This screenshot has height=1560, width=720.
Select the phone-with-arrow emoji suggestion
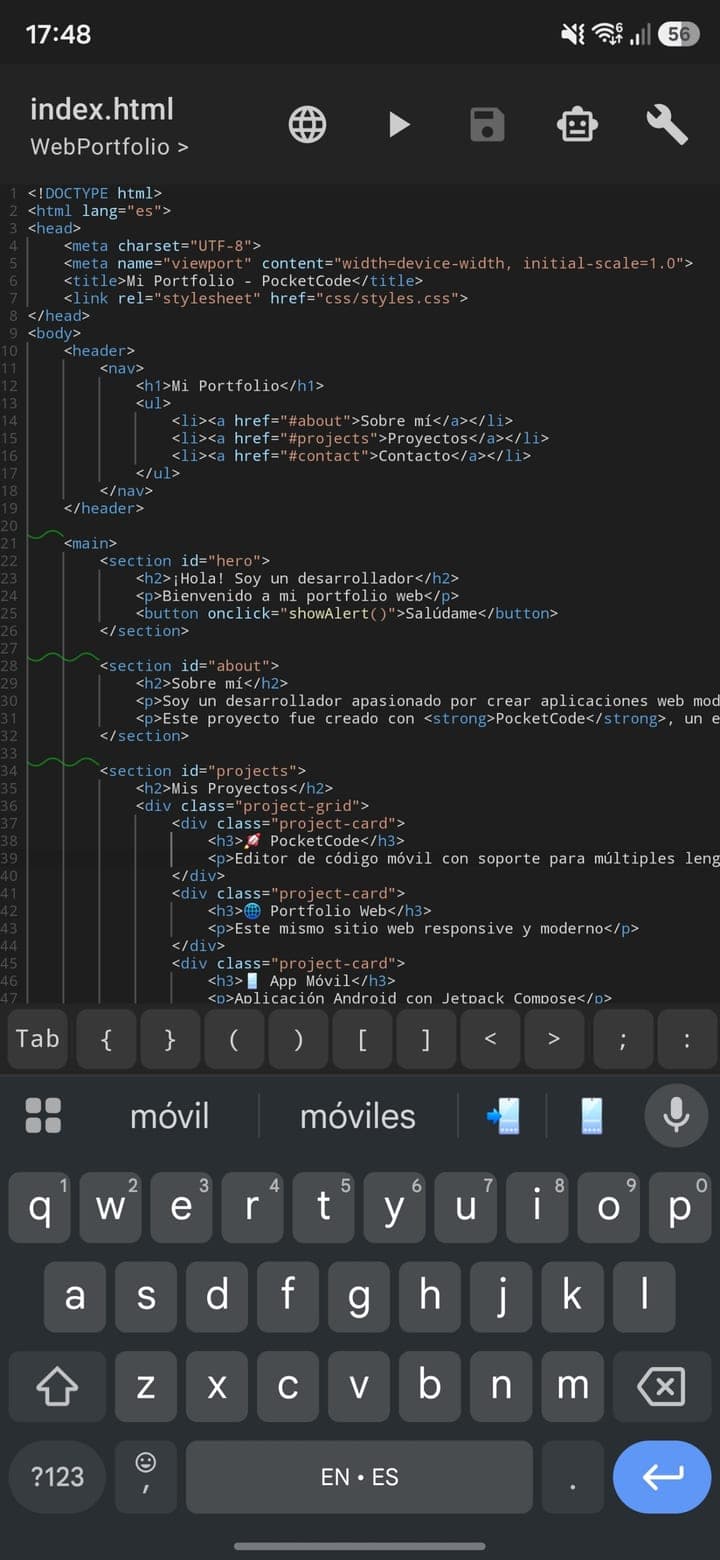[503, 1116]
